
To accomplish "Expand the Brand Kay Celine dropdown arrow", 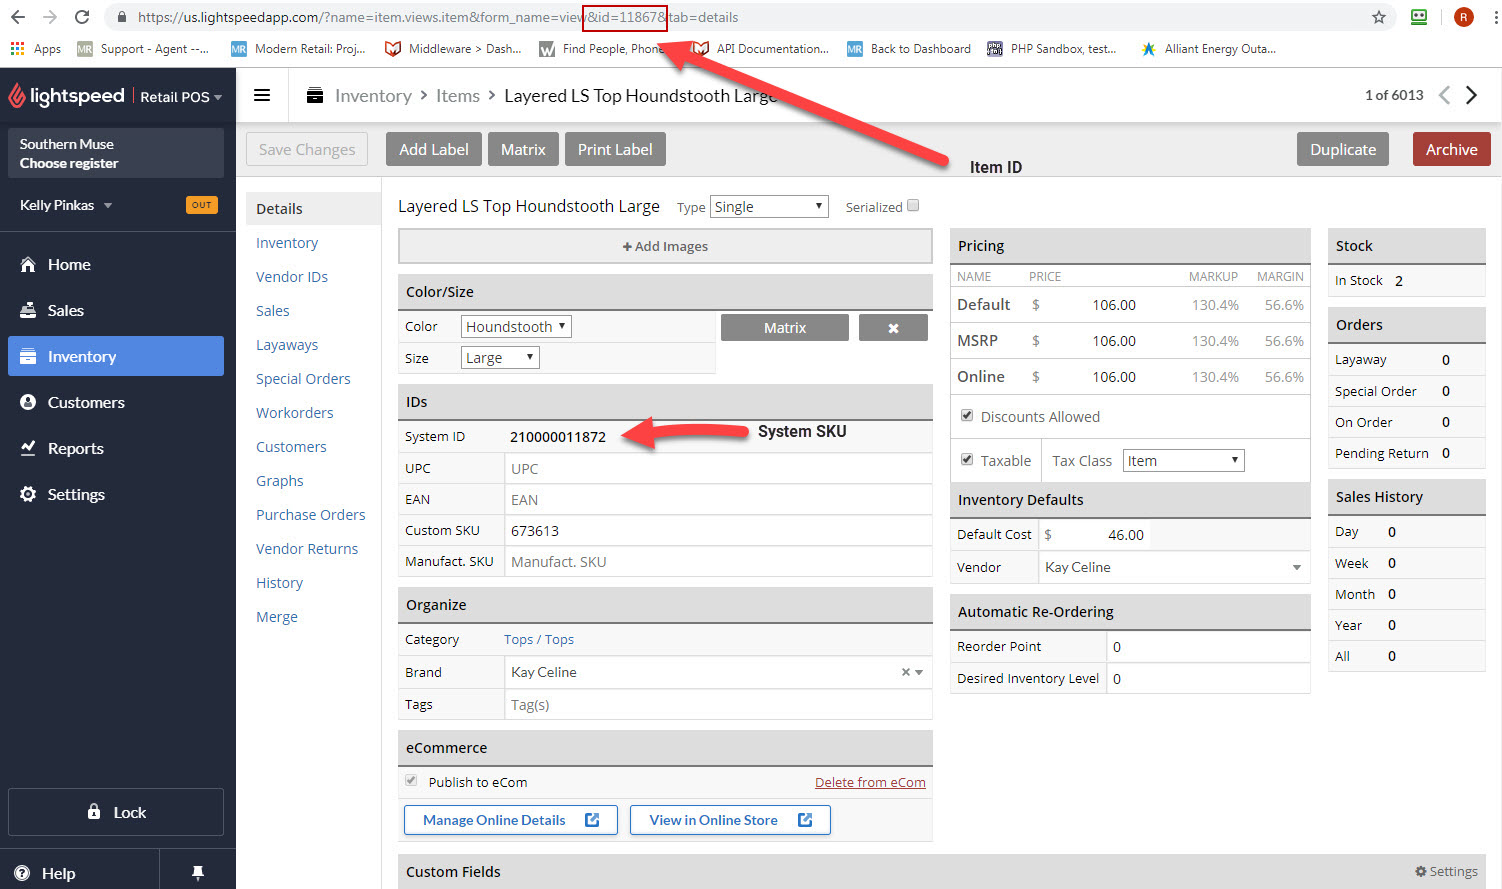I will point(919,672).
